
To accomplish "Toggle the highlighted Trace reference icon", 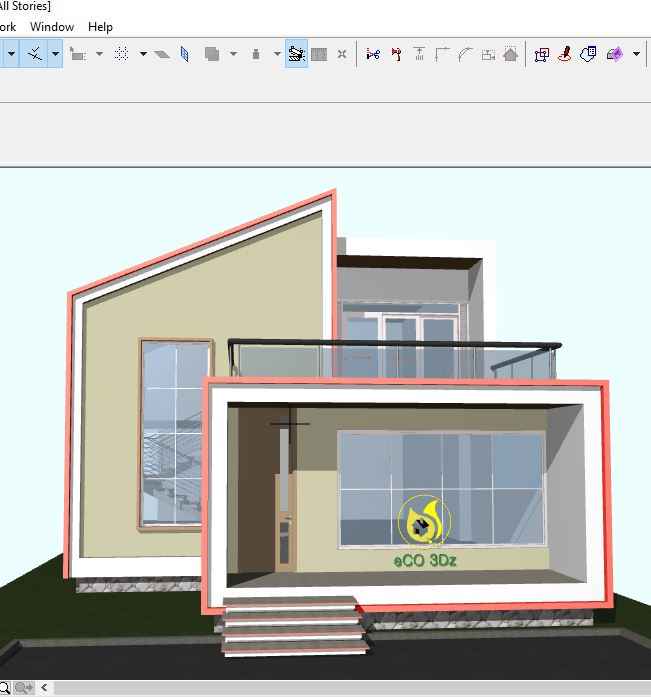I will point(296,54).
